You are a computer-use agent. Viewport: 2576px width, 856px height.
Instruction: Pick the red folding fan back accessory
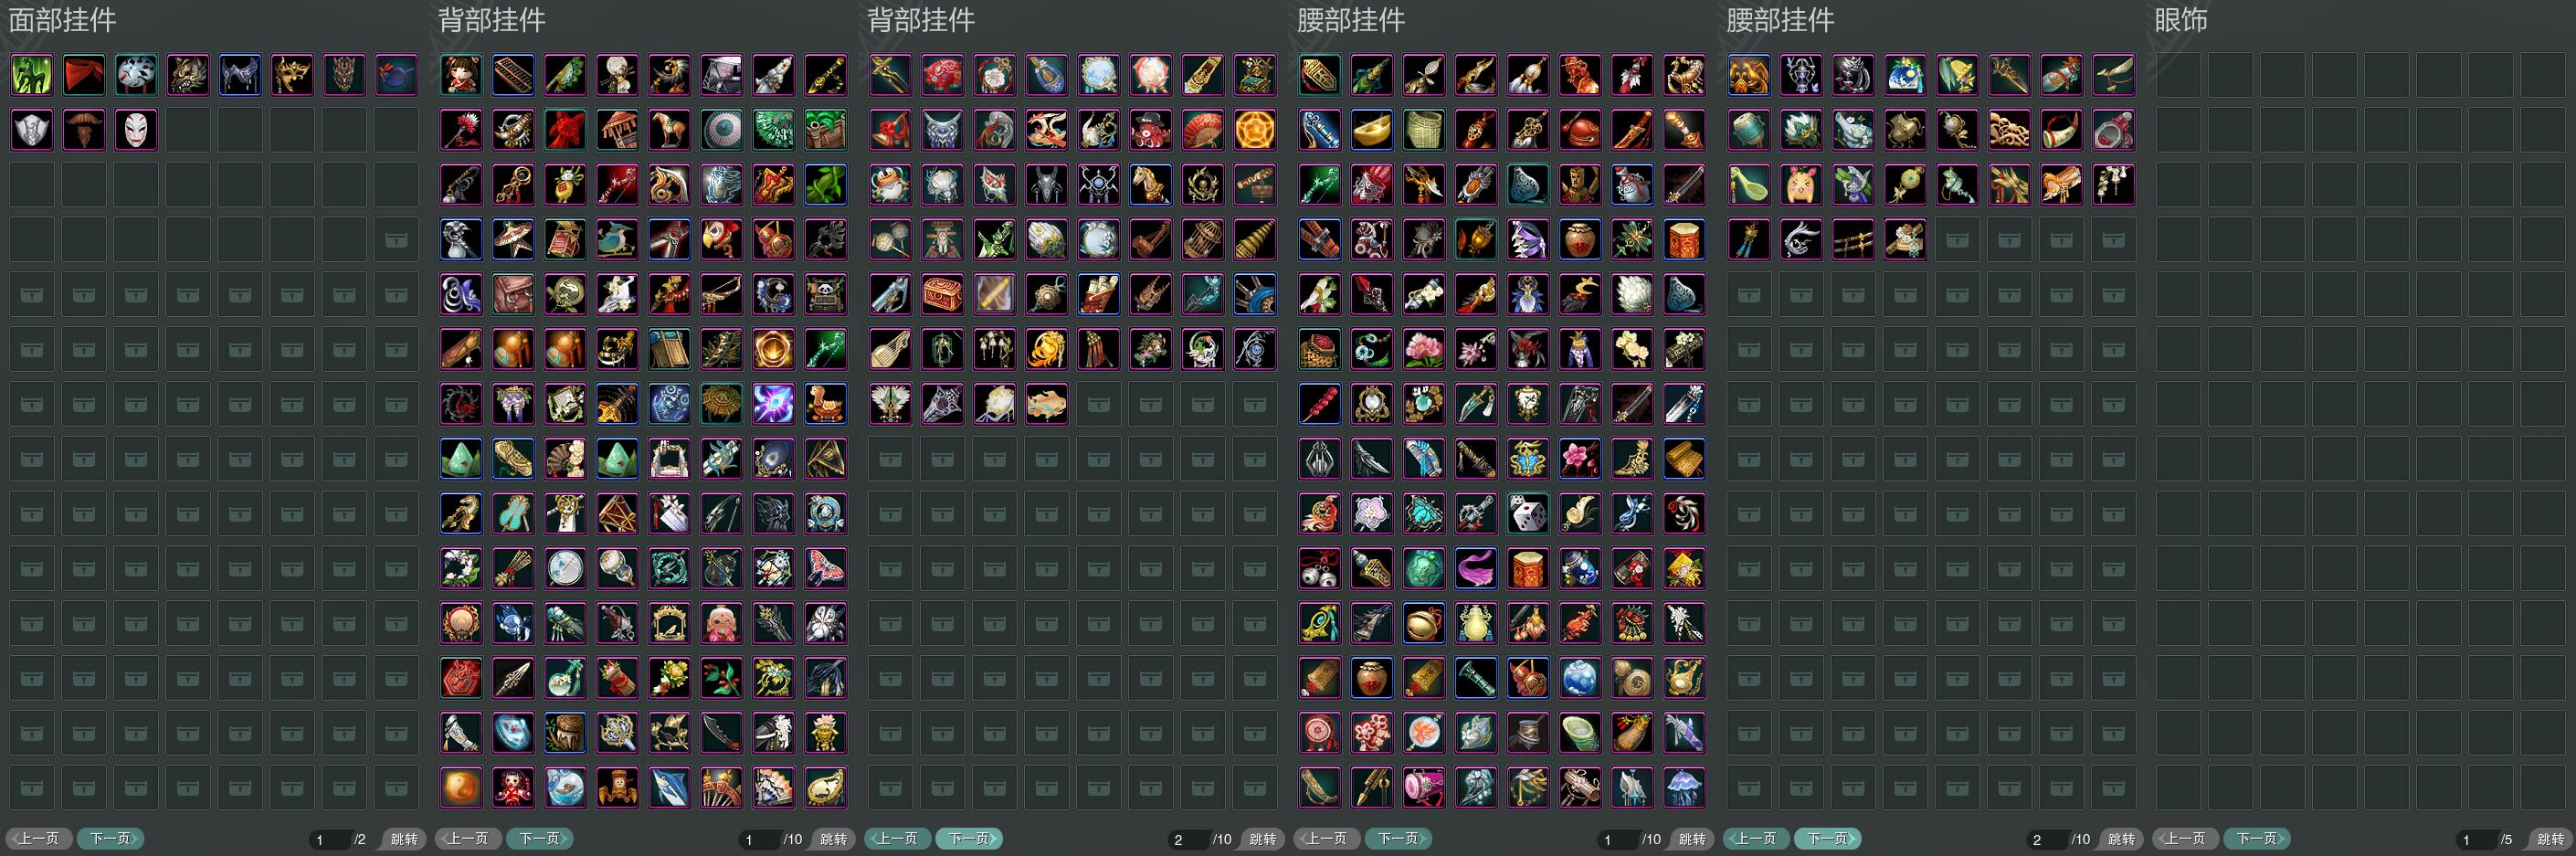click(1203, 130)
